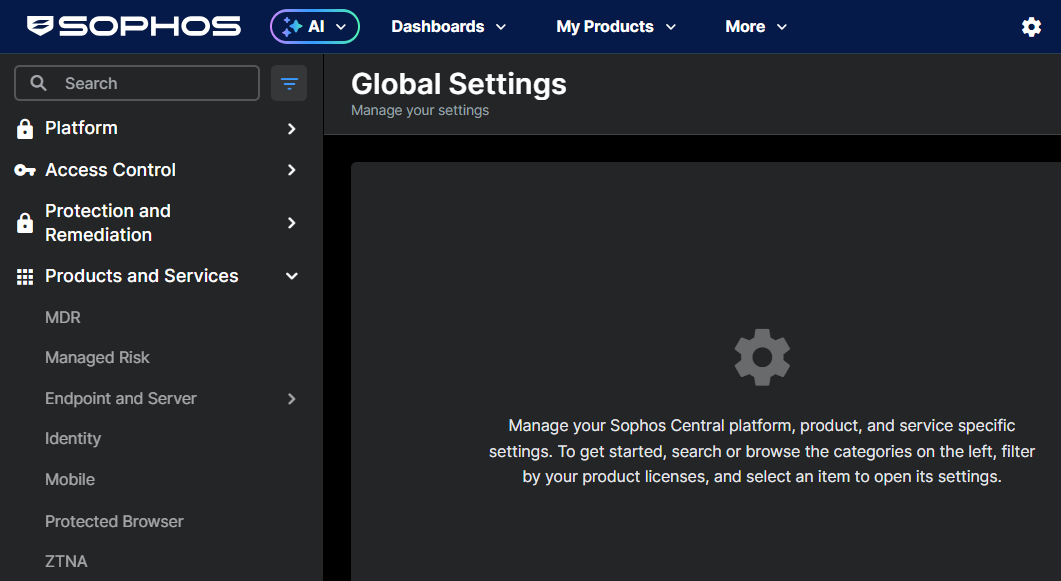The height and width of the screenshot is (581, 1061).
Task: Click the Access Control key icon
Action: (x=25, y=170)
